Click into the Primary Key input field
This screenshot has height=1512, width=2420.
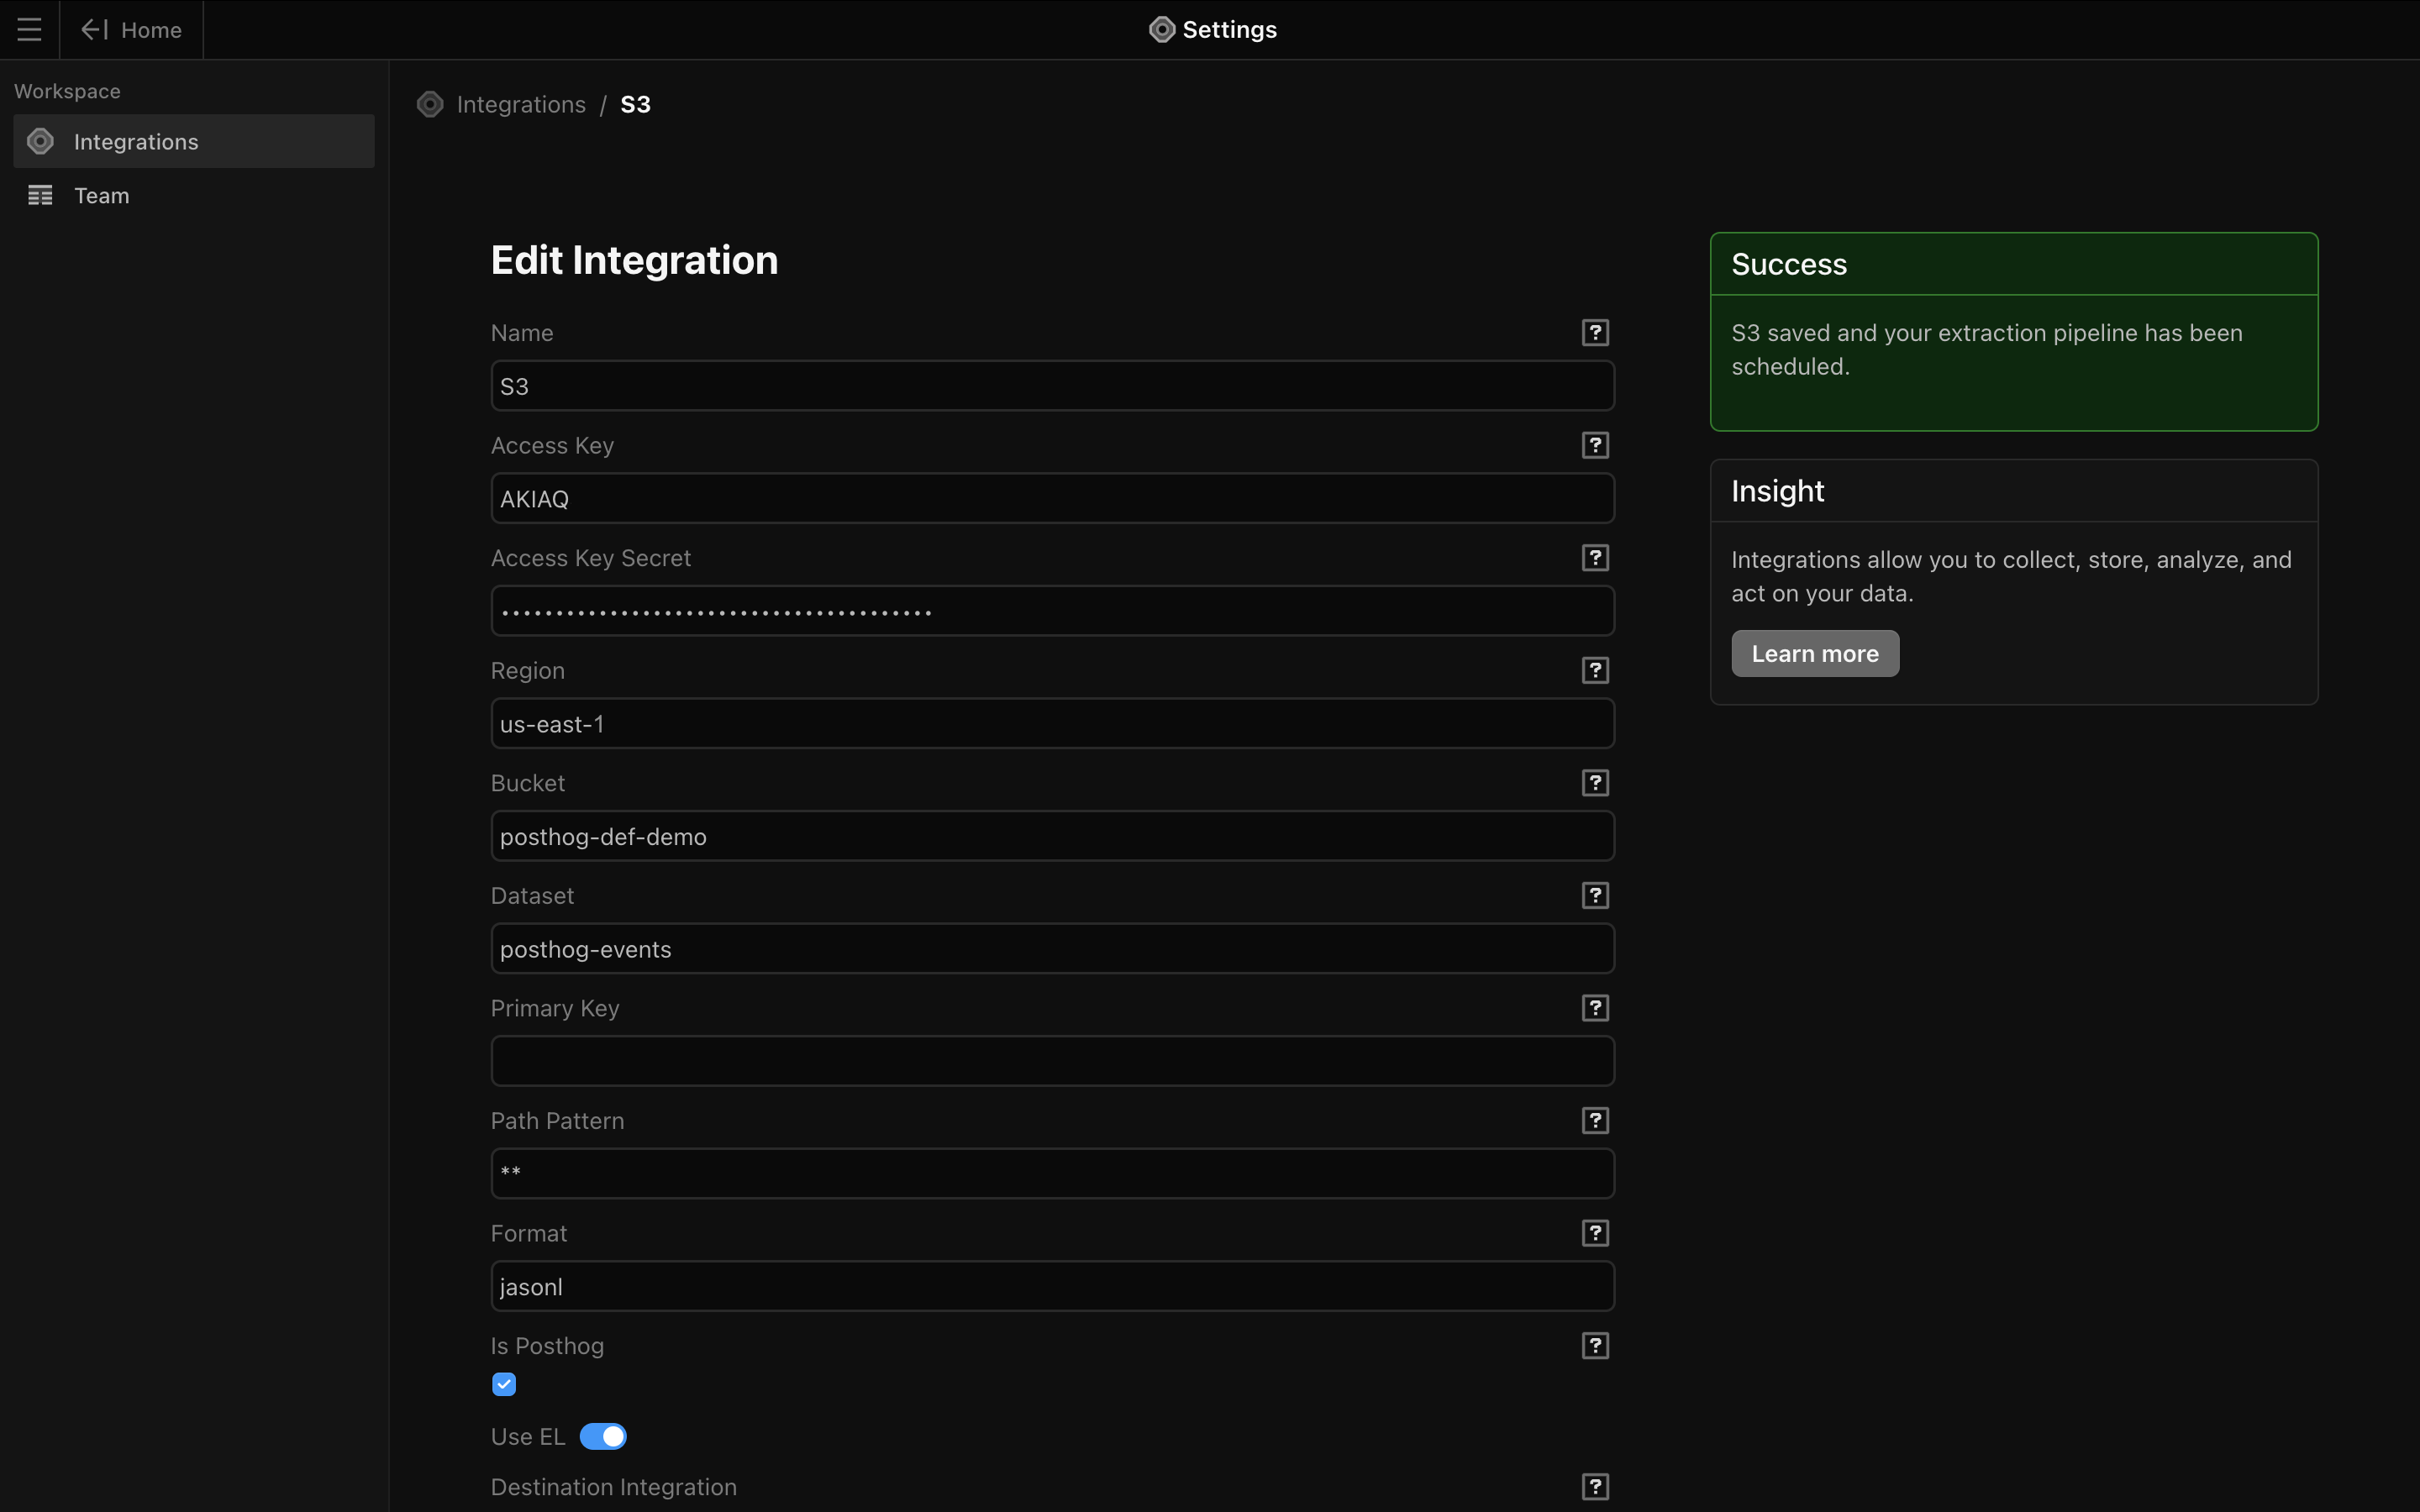(x=1052, y=1061)
